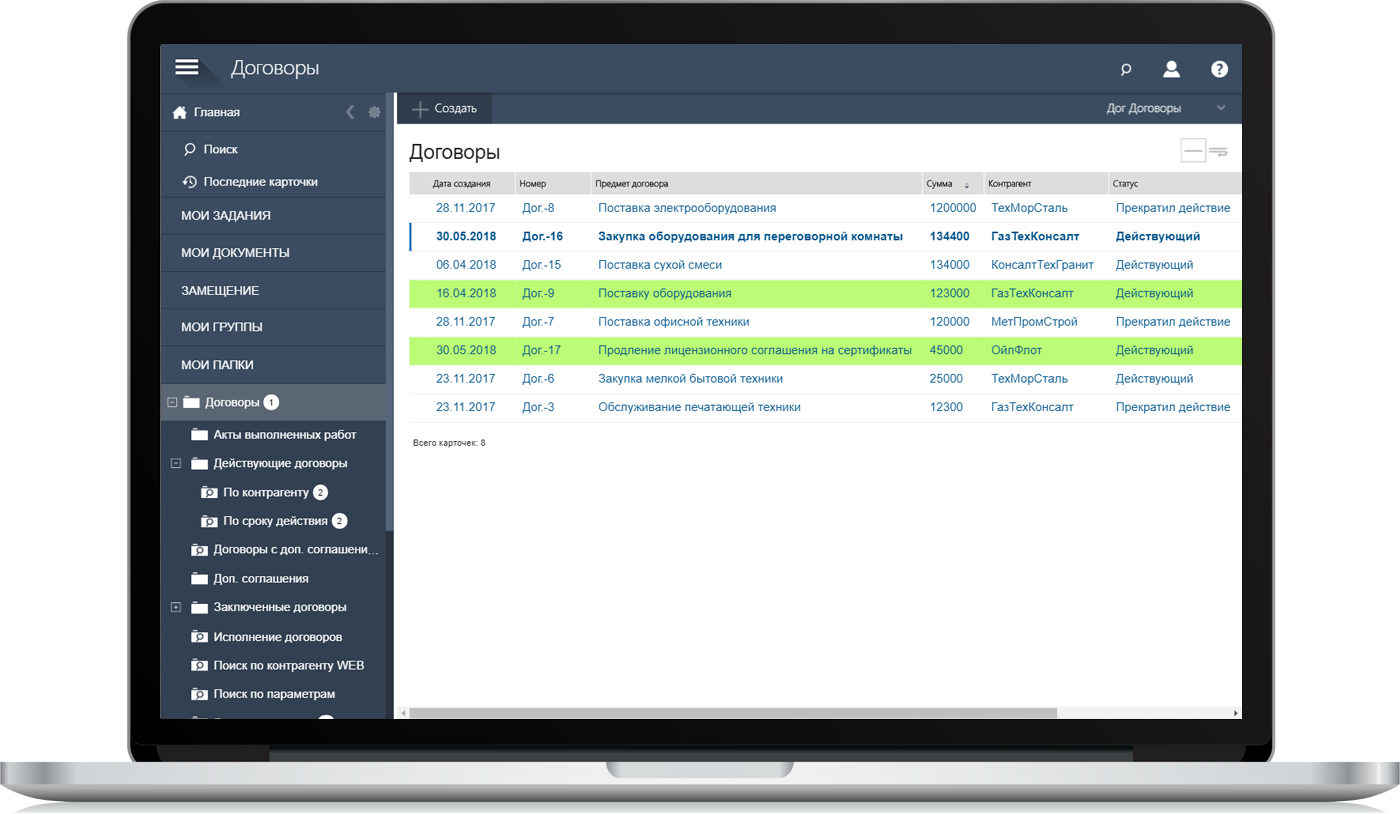The width and height of the screenshot is (1400, 814).
Task: Open Закупка оборудования для переговорной комнаты
Action: point(751,237)
